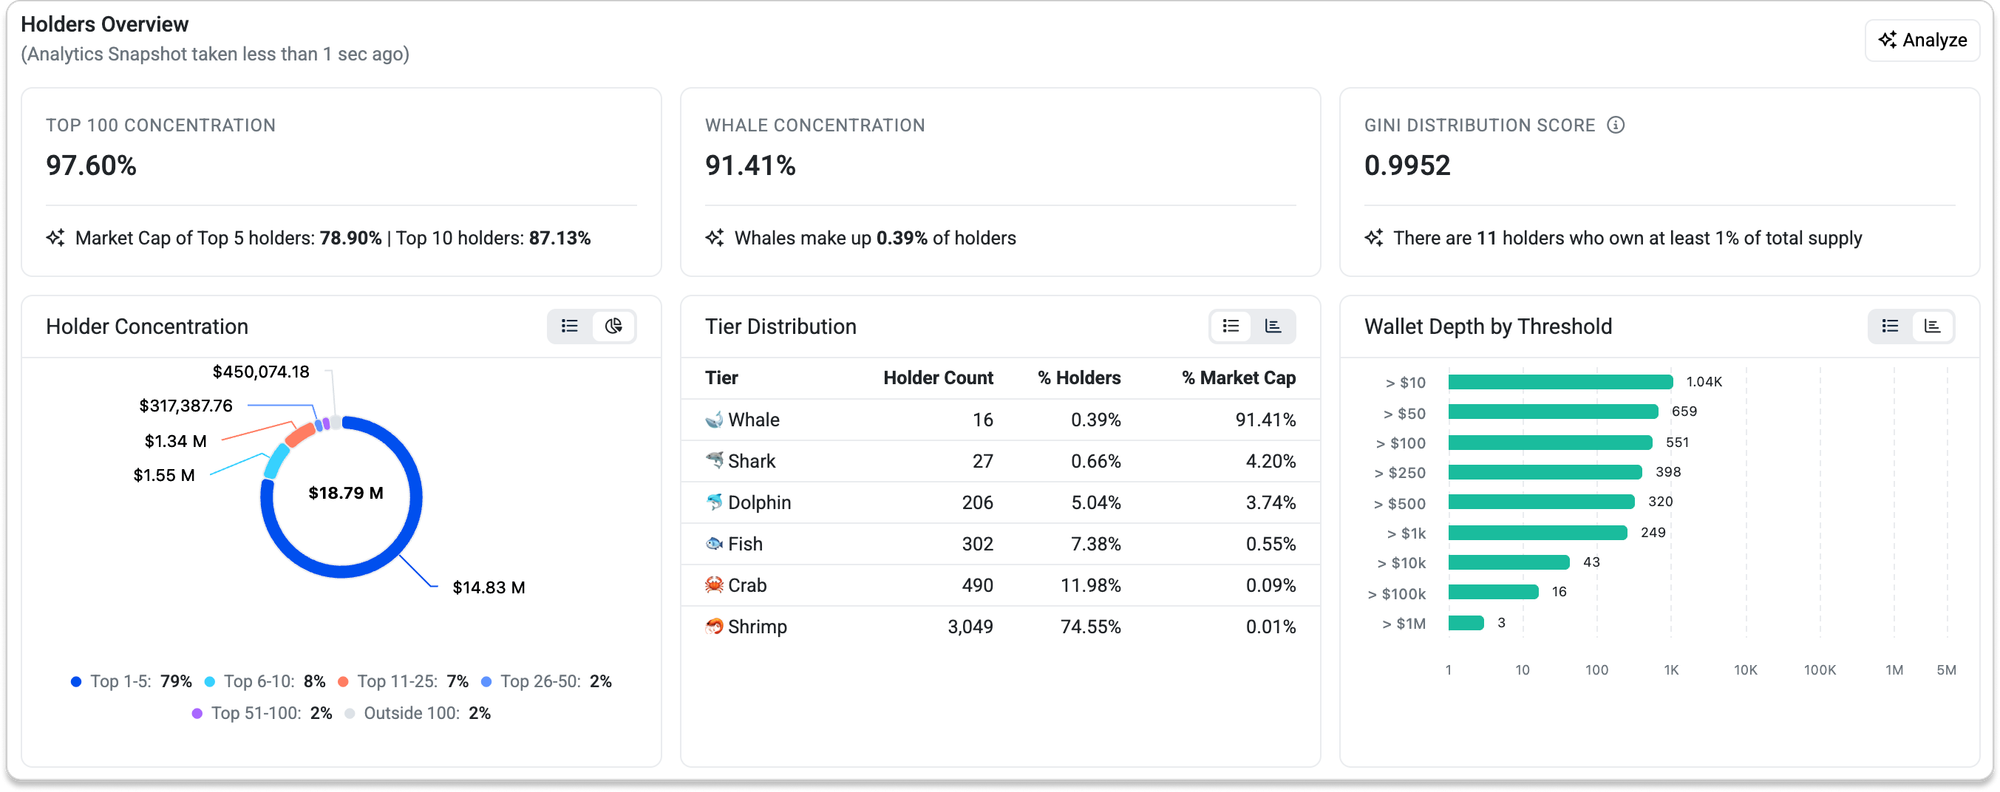Click the Whale tier icon
2000x792 pixels.
tap(714, 420)
